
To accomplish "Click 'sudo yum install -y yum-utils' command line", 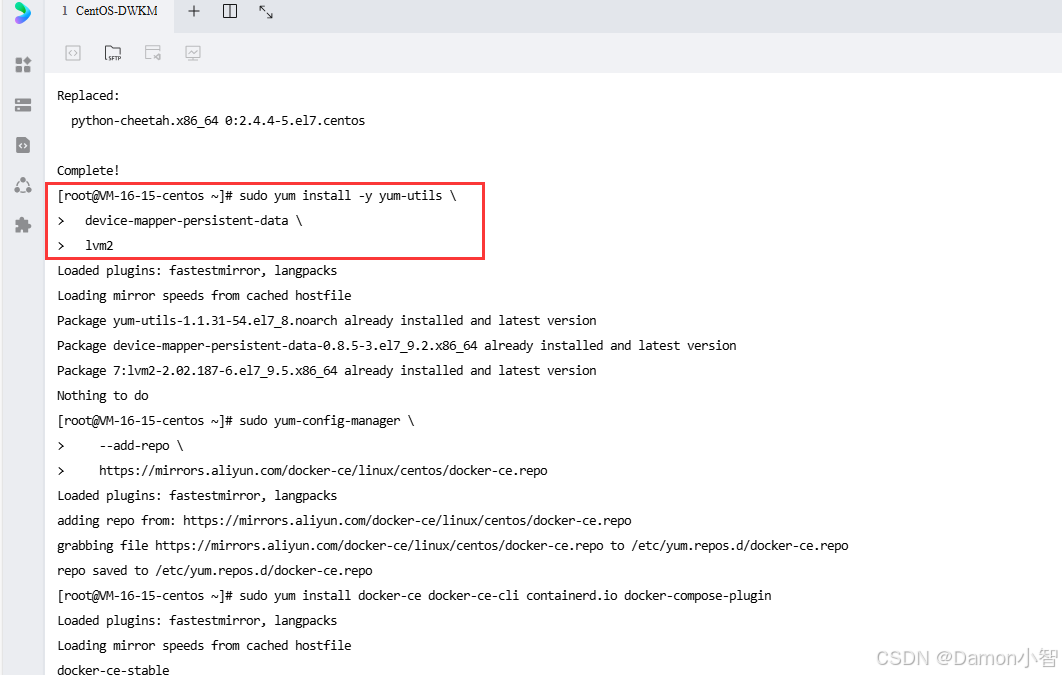I will [x=257, y=196].
